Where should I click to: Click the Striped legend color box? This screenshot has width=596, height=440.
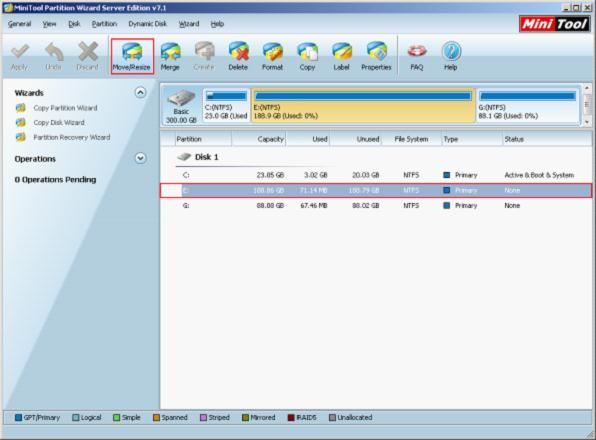[x=204, y=418]
